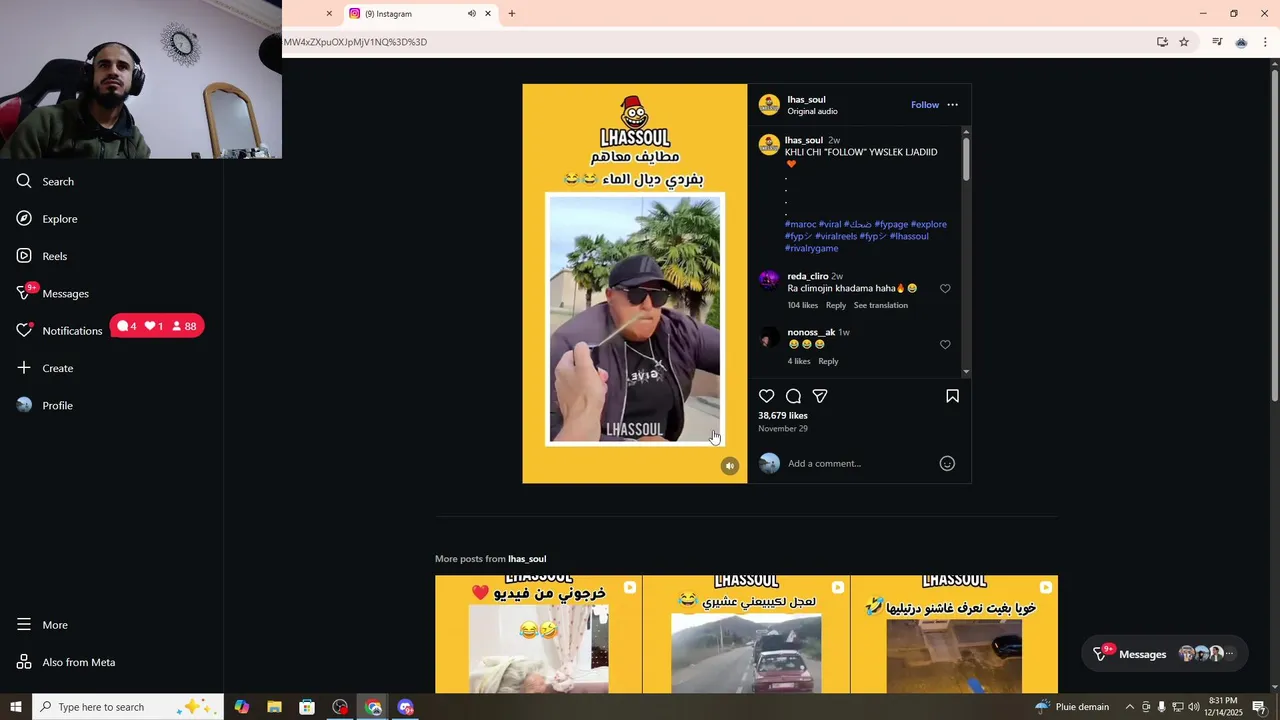Toggle the video sound button on reel
Screen dimensions: 1280x720
pos(730,466)
